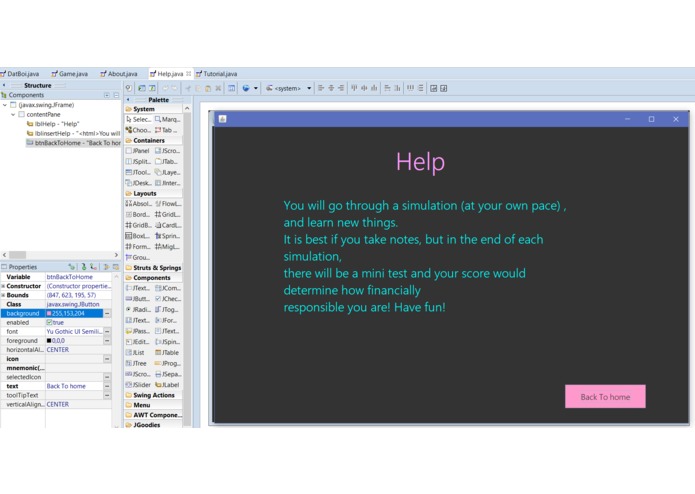This screenshot has height=494, width=695.
Task: Expand the Menu palette category
Action: 153,405
